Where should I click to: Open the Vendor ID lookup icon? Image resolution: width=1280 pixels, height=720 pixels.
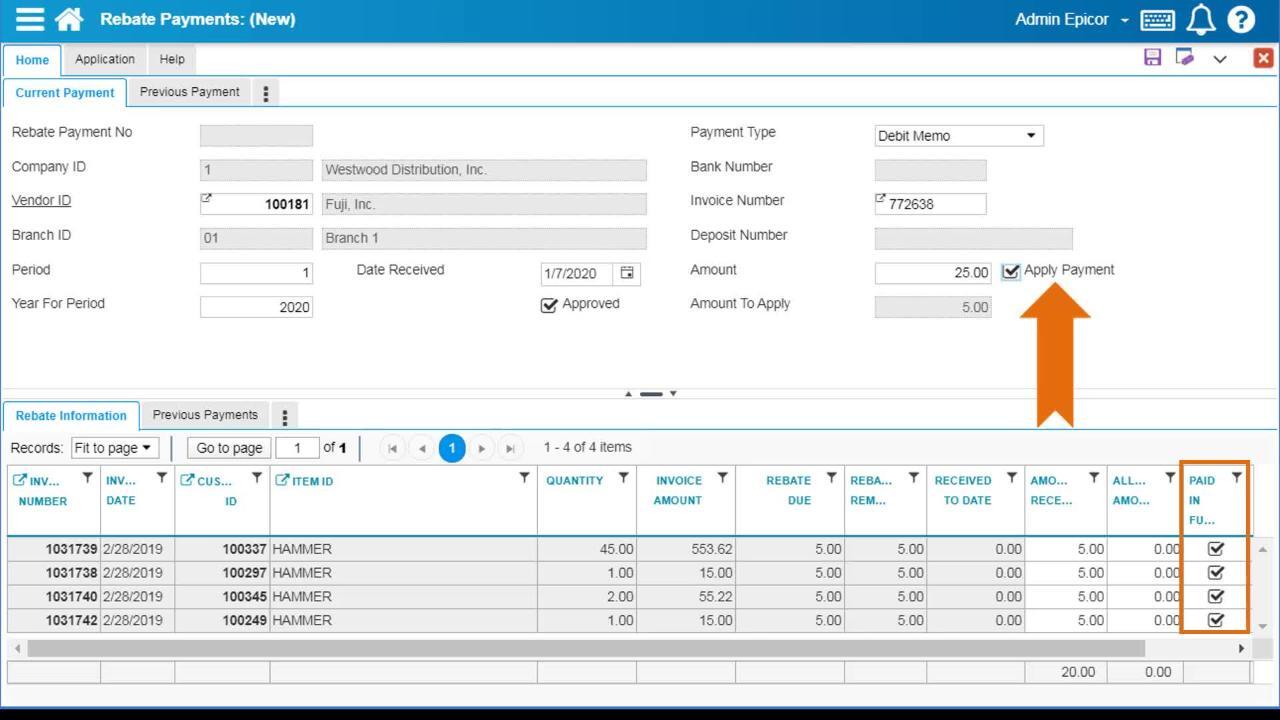point(207,199)
